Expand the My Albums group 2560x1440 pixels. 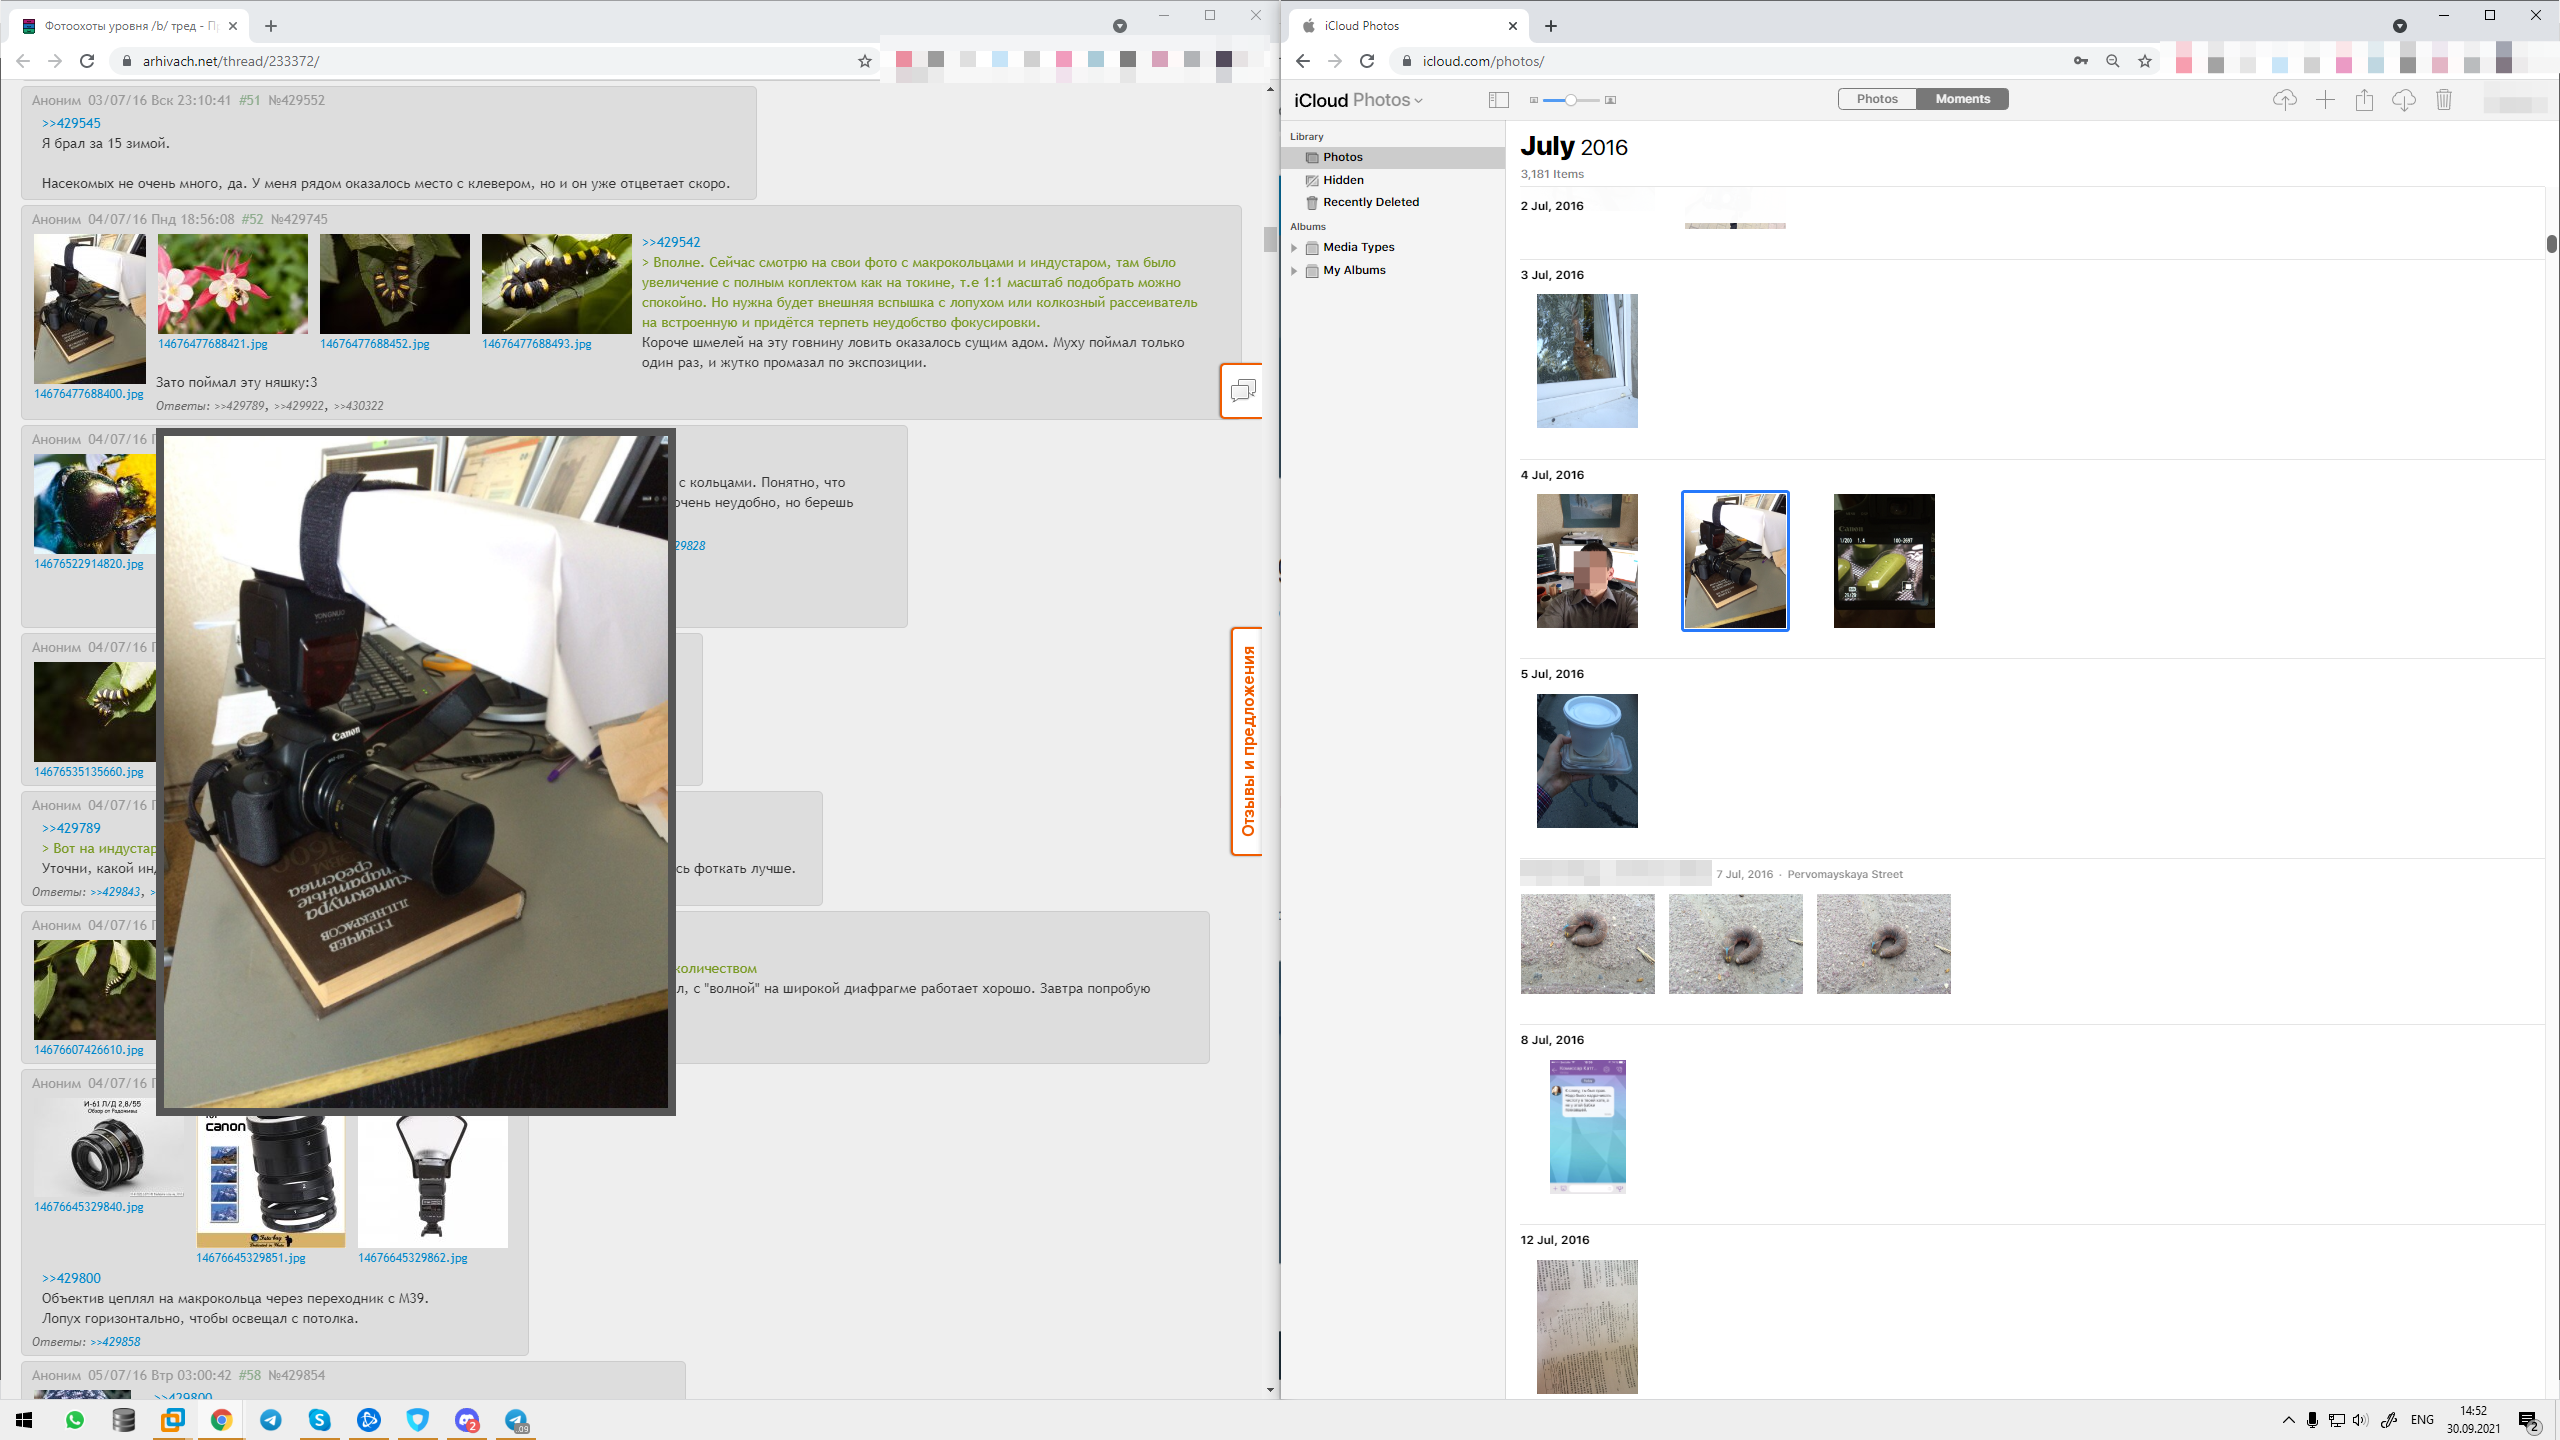1294,271
